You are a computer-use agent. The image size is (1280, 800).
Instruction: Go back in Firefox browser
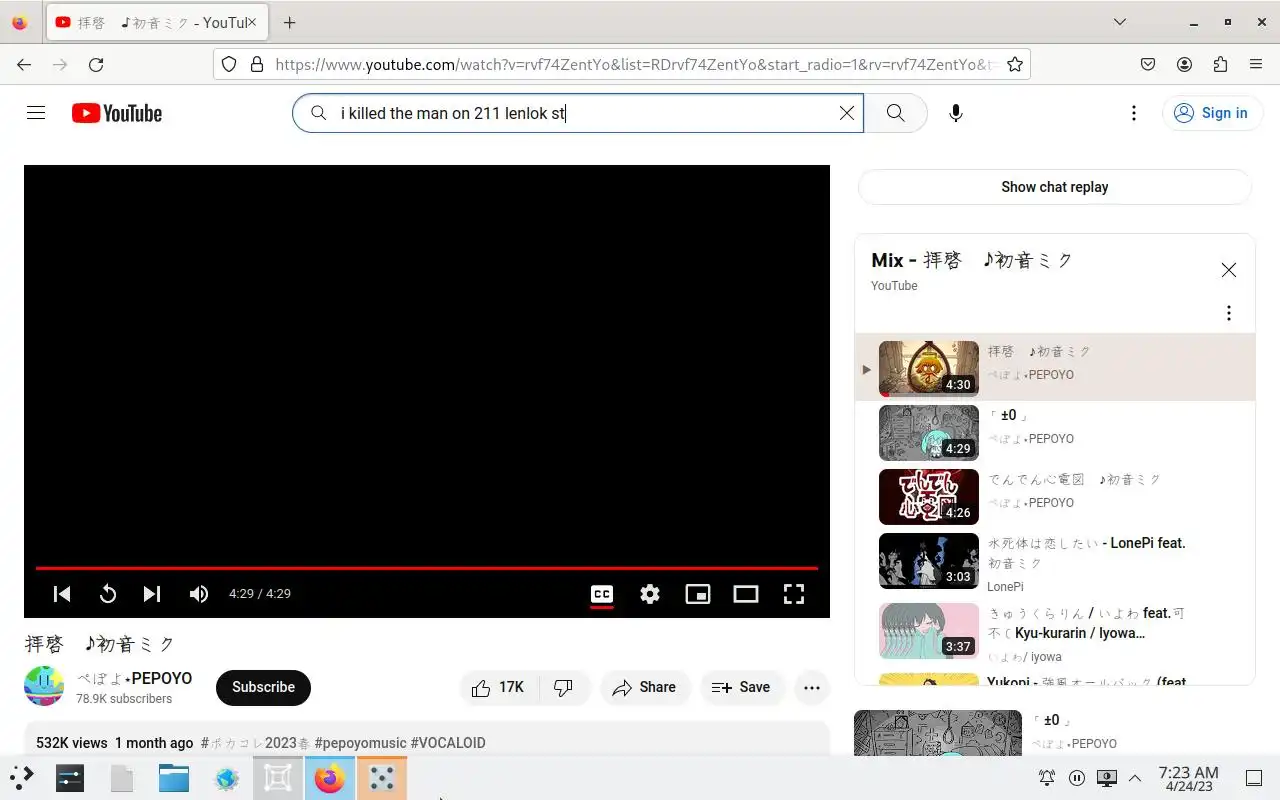[x=24, y=64]
